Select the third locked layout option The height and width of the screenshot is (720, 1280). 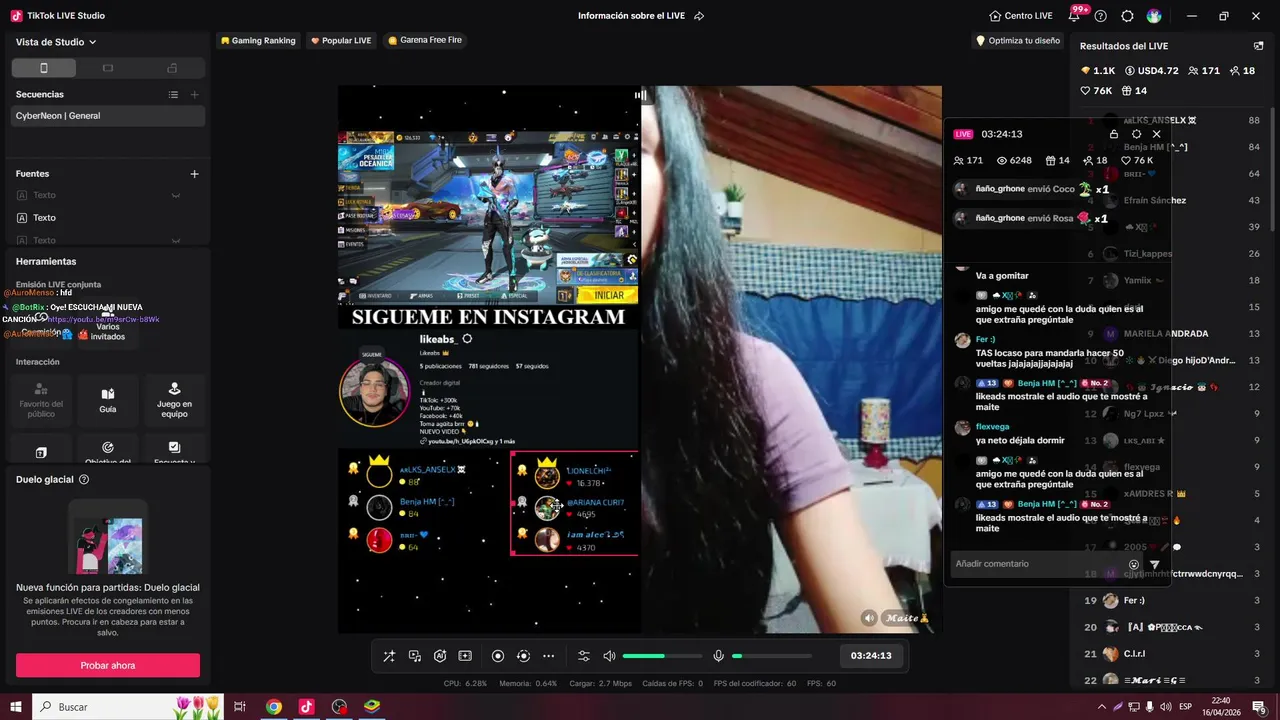coord(172,68)
